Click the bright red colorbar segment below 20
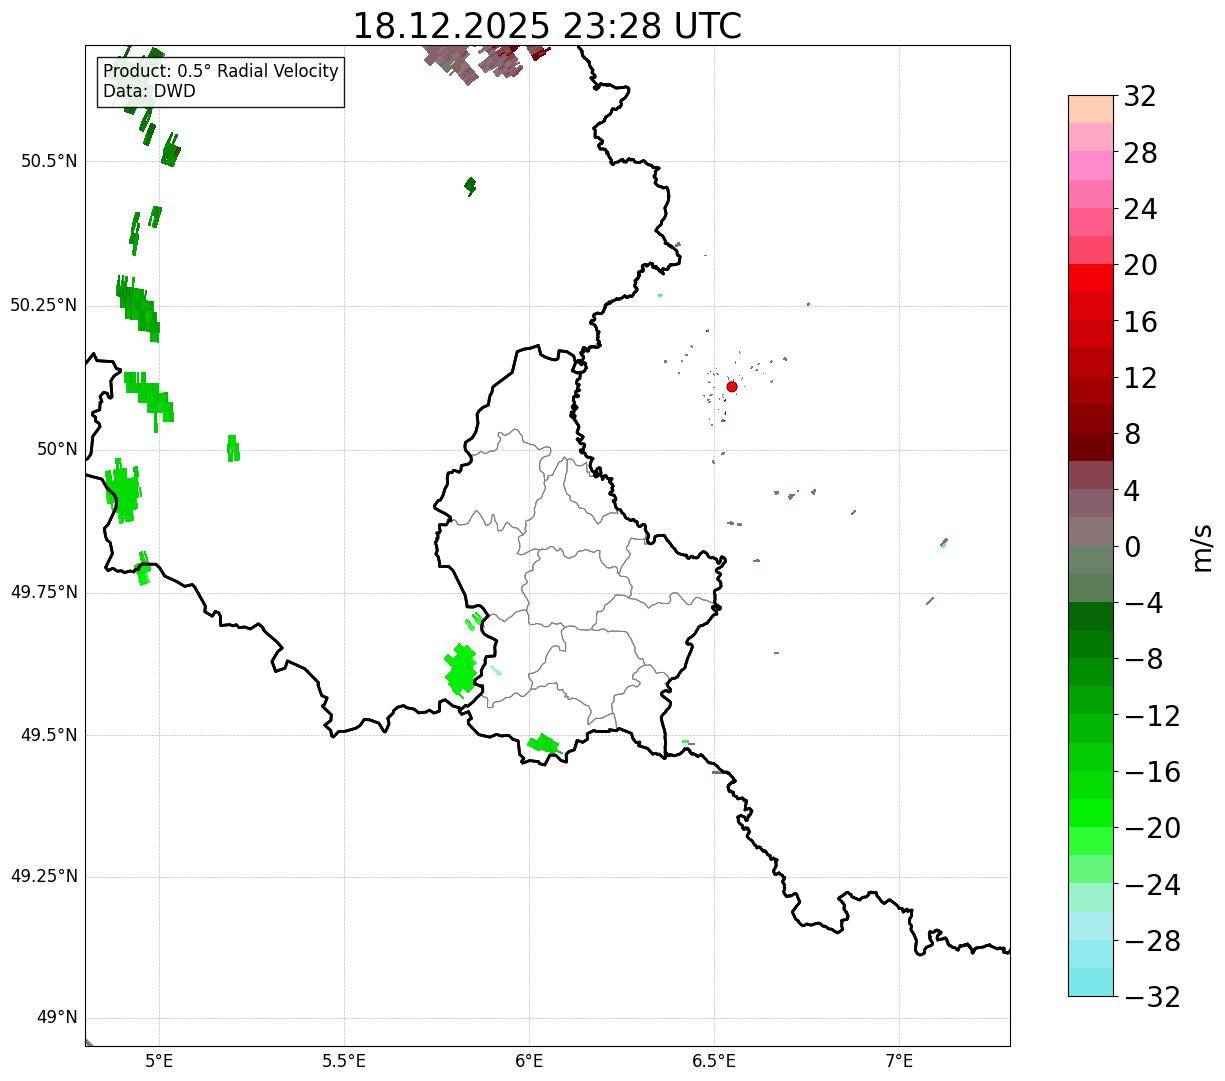Screen dimensions: 1225x1081 click(1091, 278)
